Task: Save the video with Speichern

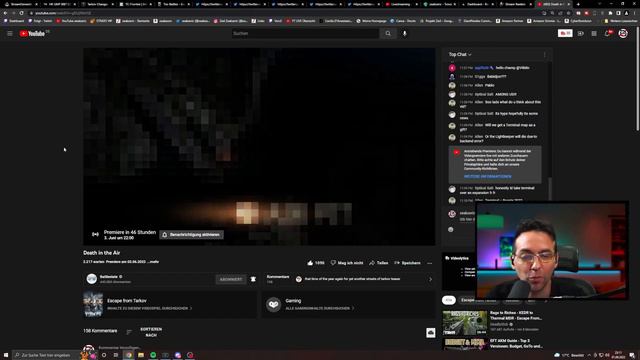Action: pyautogui.click(x=407, y=263)
